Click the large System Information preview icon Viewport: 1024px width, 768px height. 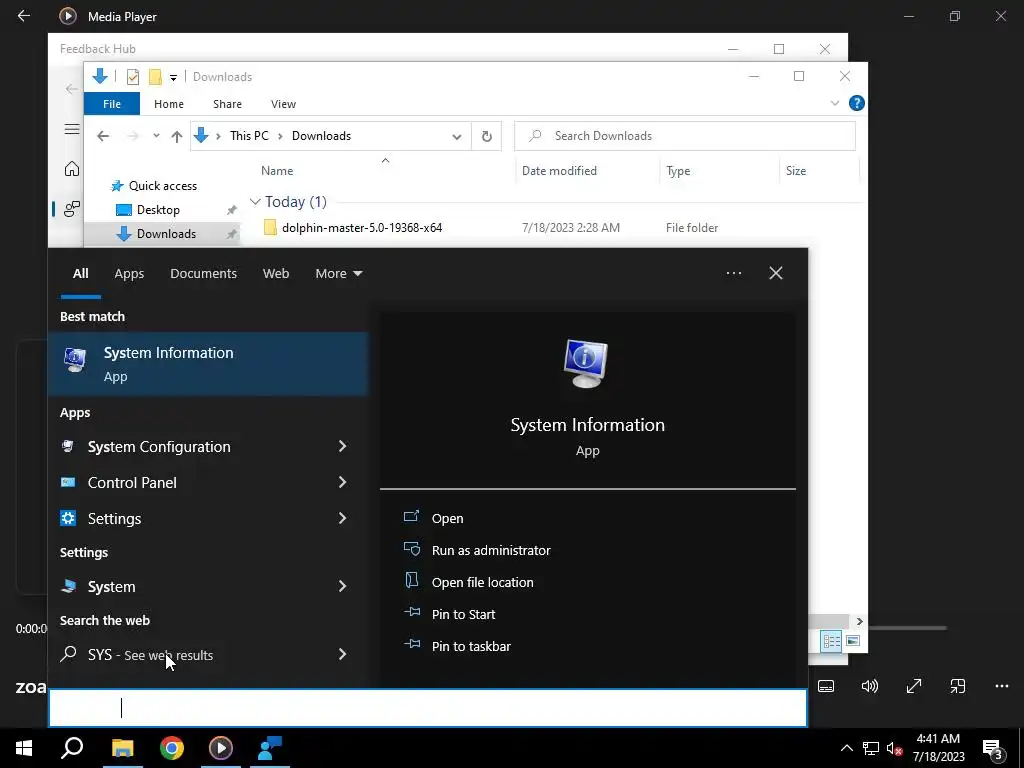click(x=586, y=364)
